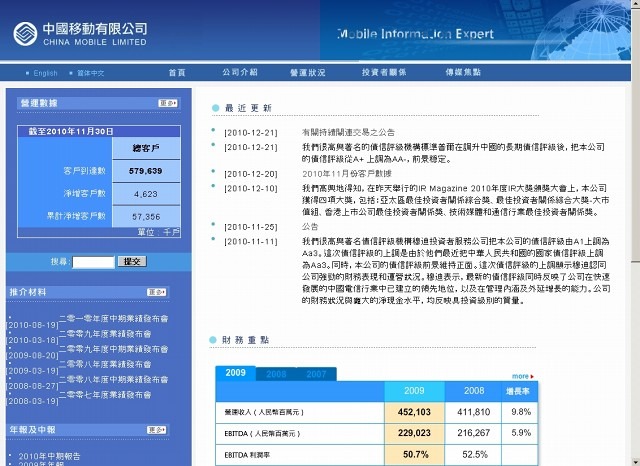The height and width of the screenshot is (466, 640).
Task: Open the 2010年11月份客戶數據 link
Action: pyautogui.click(x=347, y=174)
